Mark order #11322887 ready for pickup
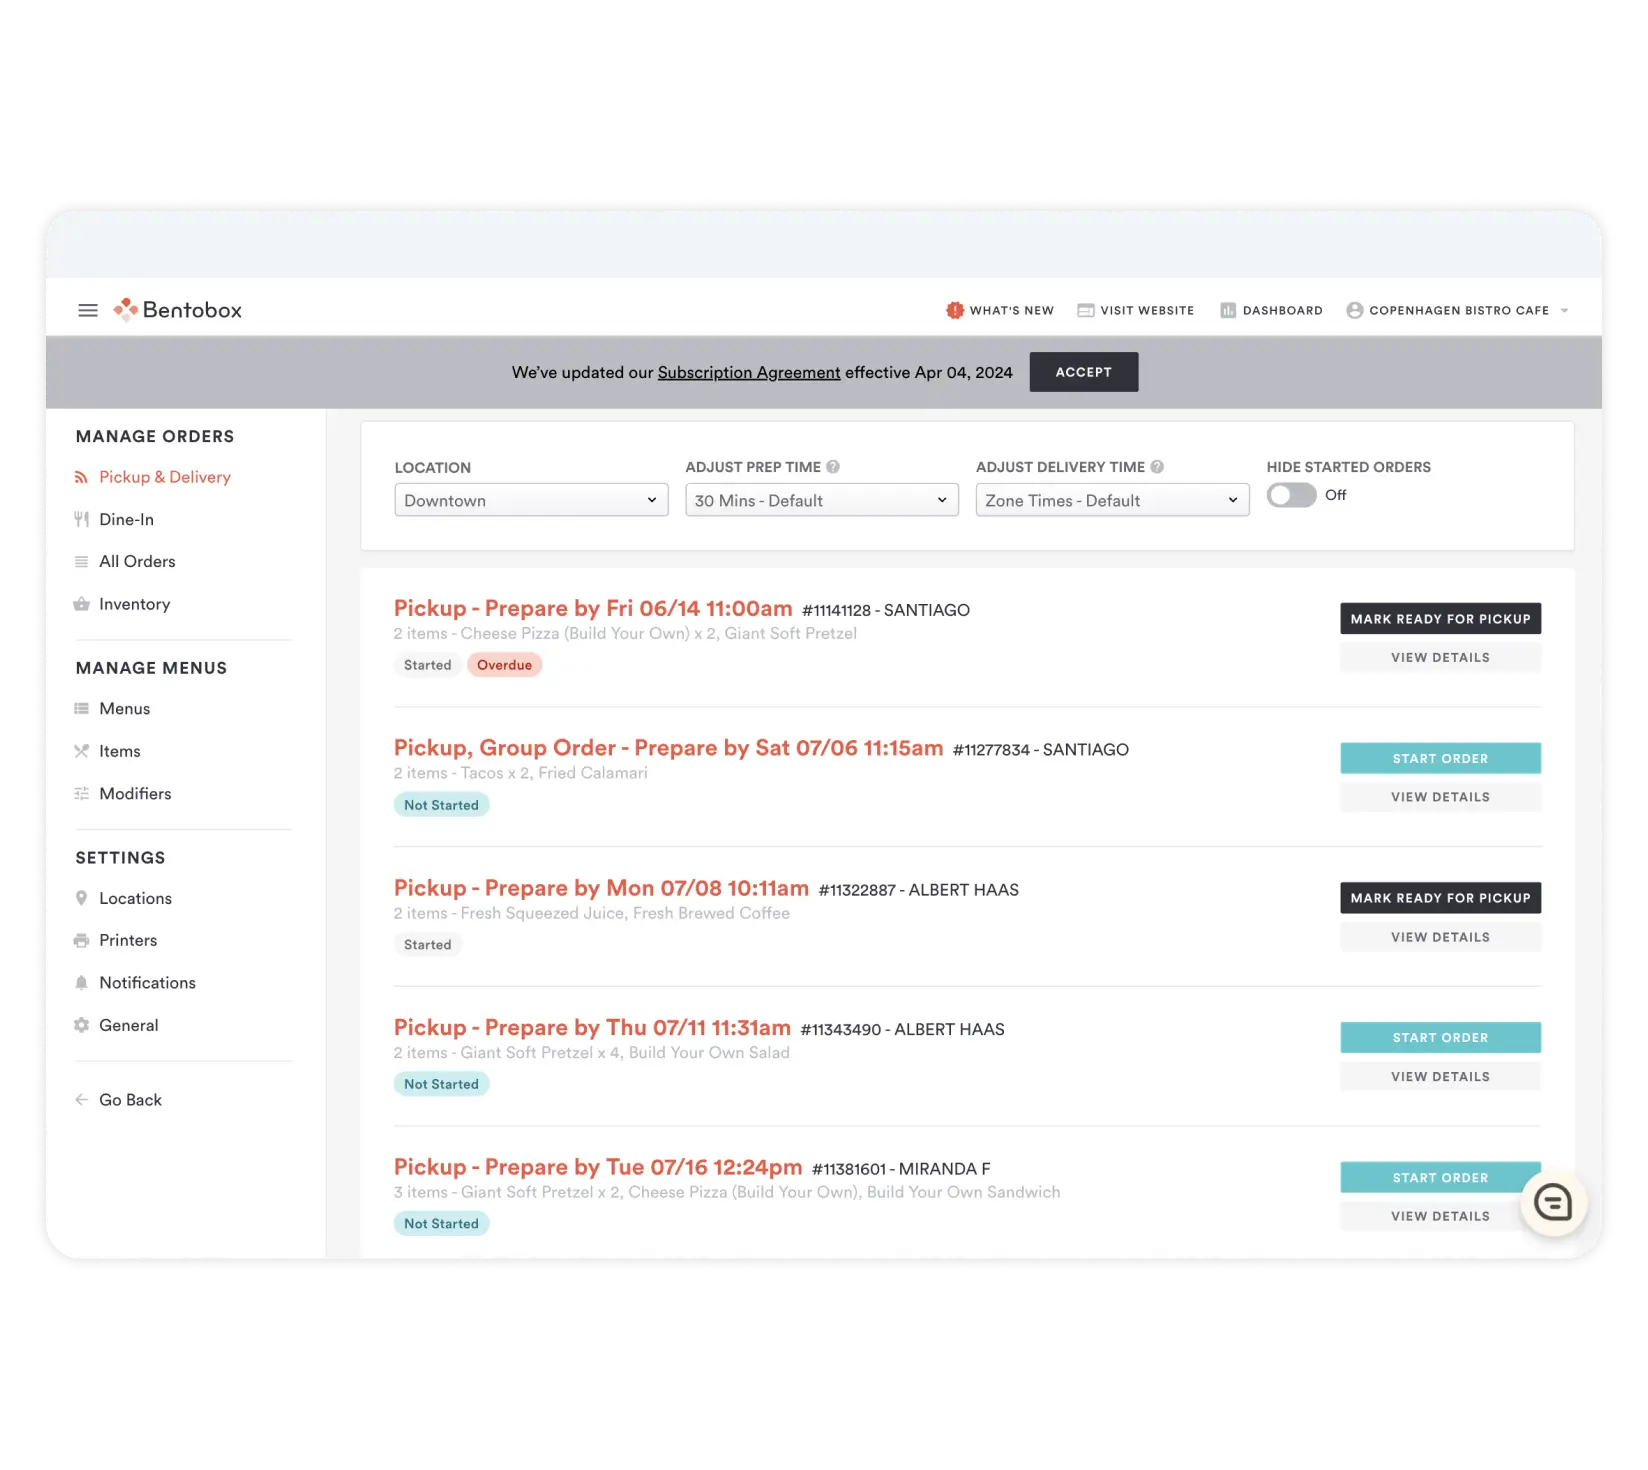This screenshot has height=1470, width=1648. tap(1440, 898)
